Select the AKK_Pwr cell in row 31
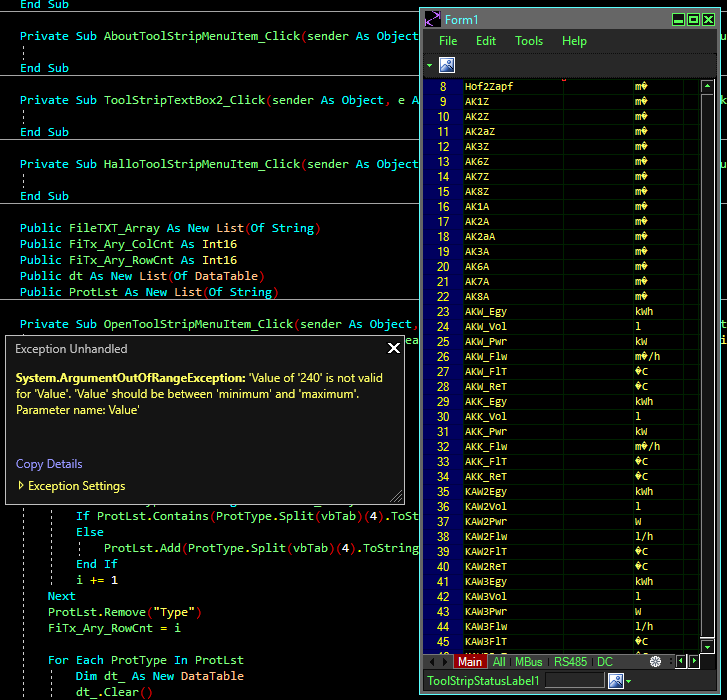727x700 pixels. [x=513, y=432]
